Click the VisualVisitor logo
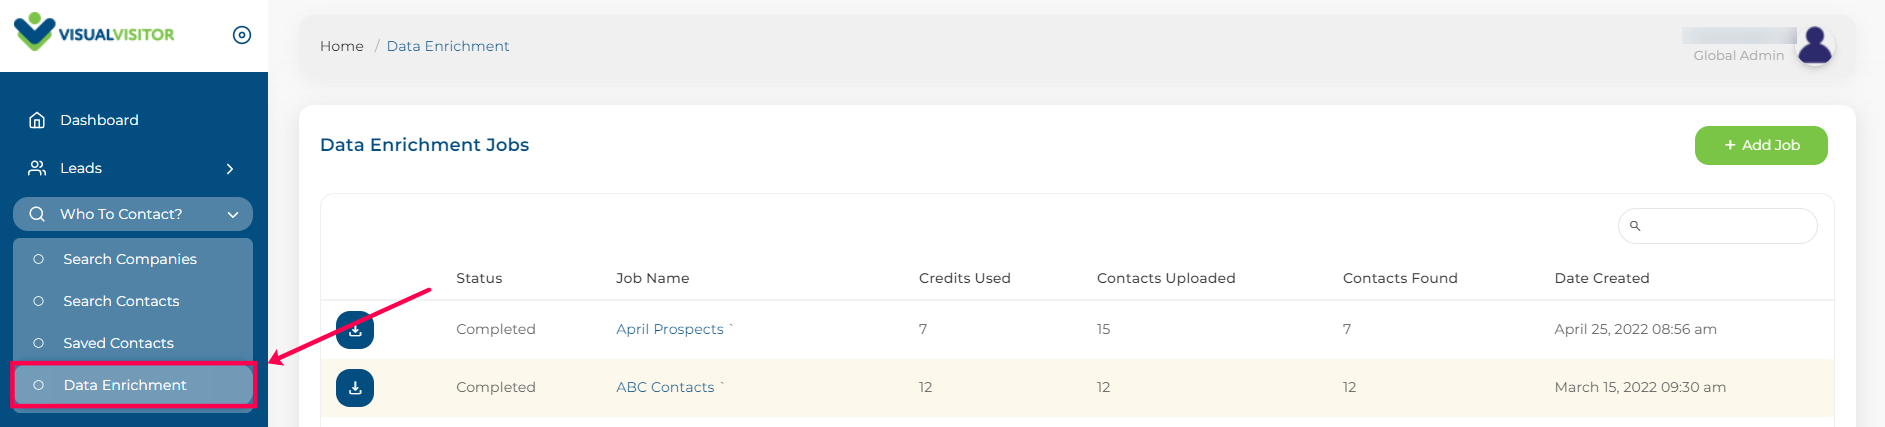The image size is (1885, 427). [x=94, y=32]
